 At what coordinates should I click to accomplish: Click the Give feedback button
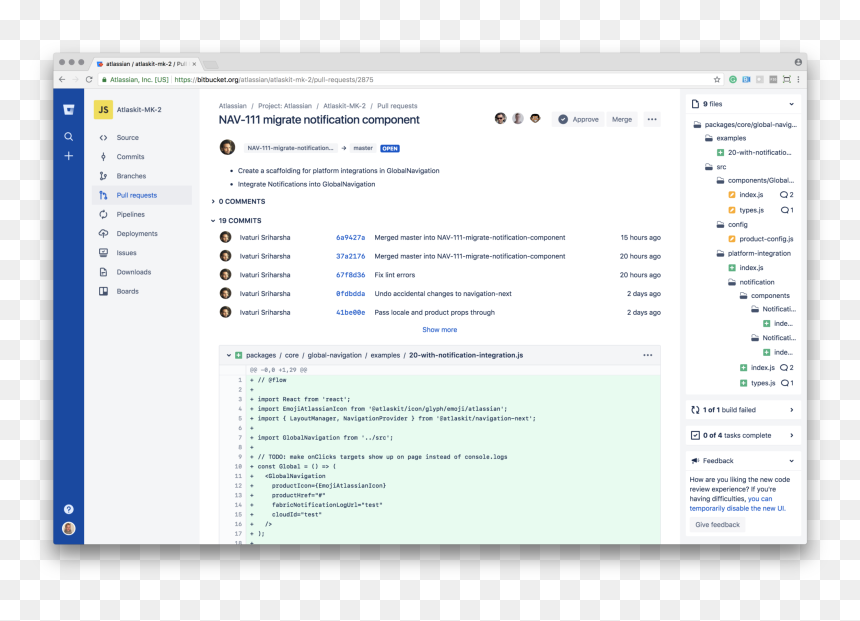[x=717, y=525]
